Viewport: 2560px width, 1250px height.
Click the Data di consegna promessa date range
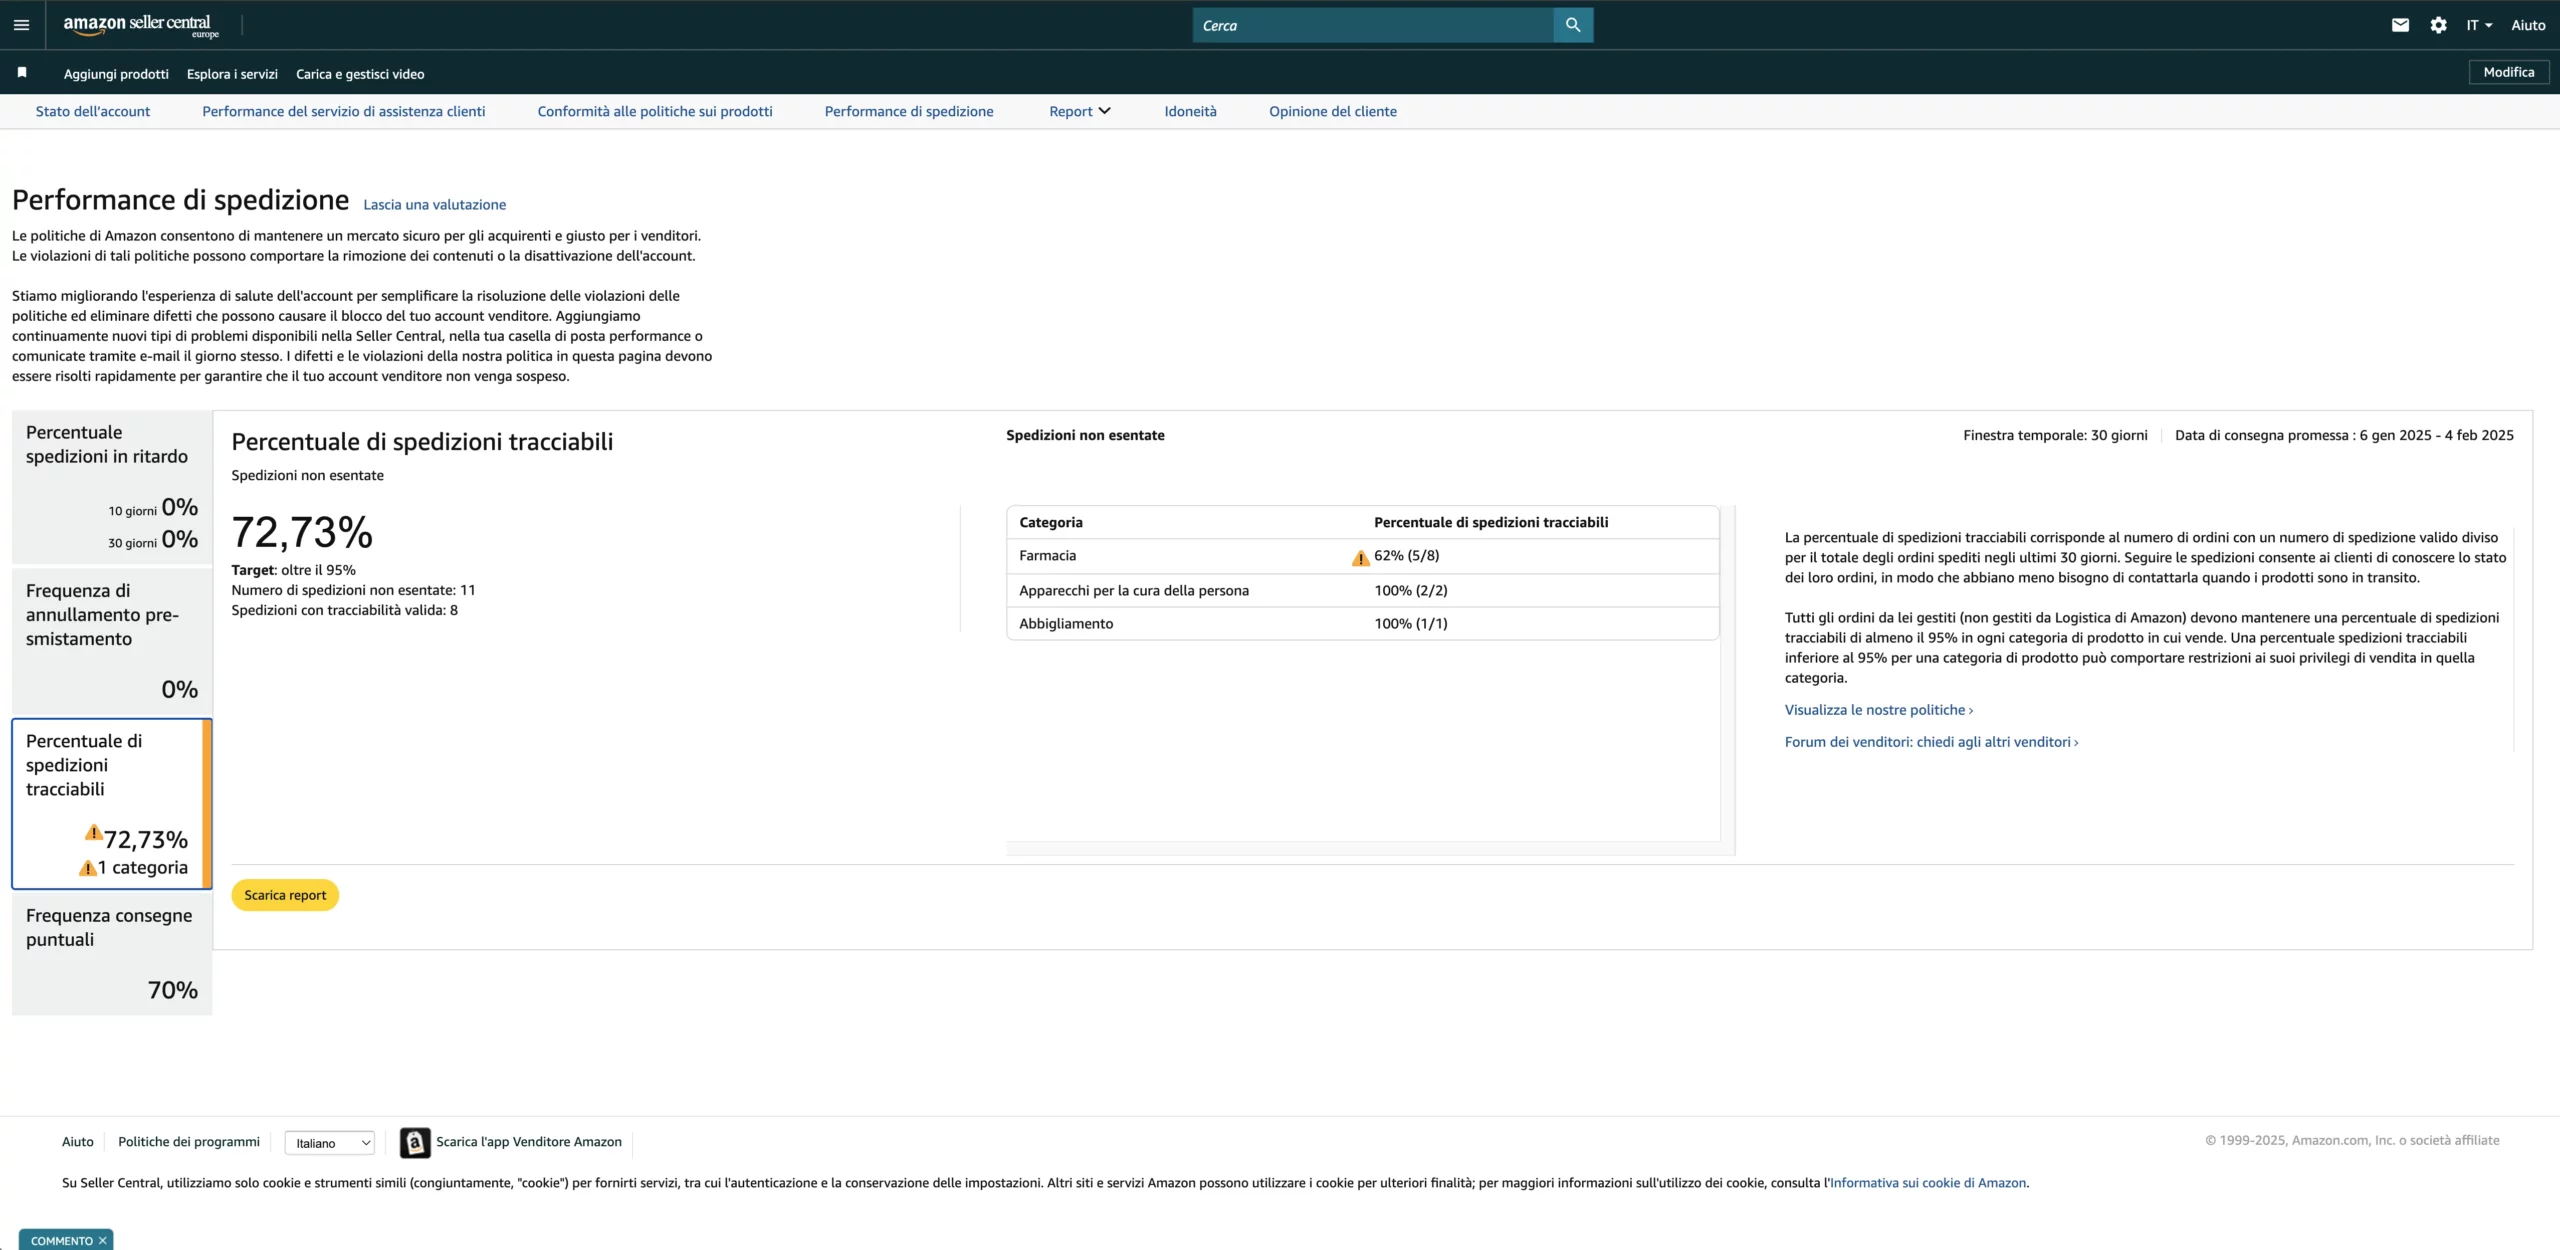pos(2344,435)
